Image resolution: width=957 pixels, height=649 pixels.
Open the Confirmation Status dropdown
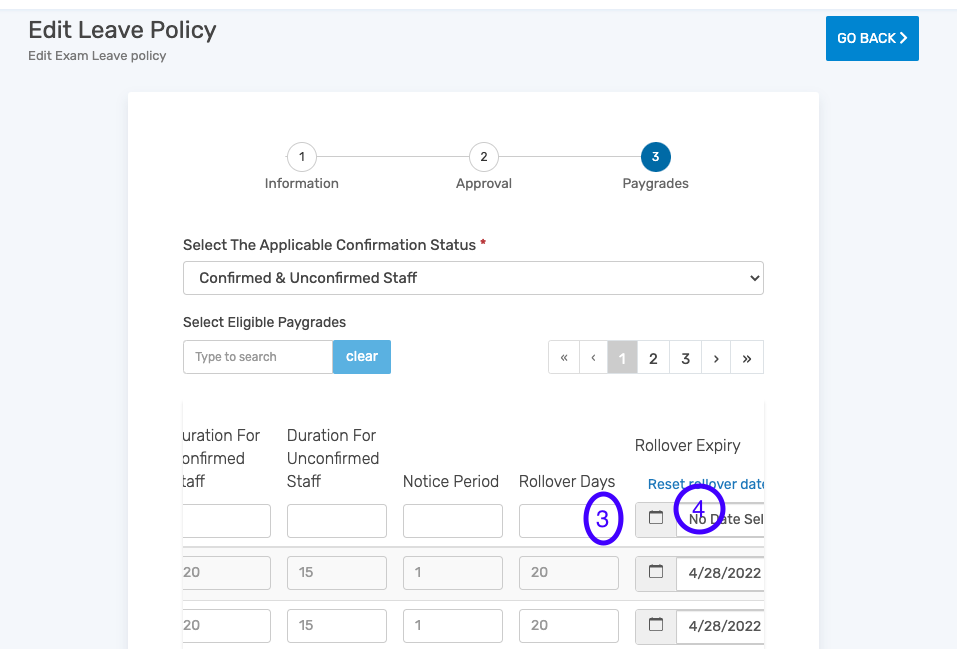pos(473,278)
